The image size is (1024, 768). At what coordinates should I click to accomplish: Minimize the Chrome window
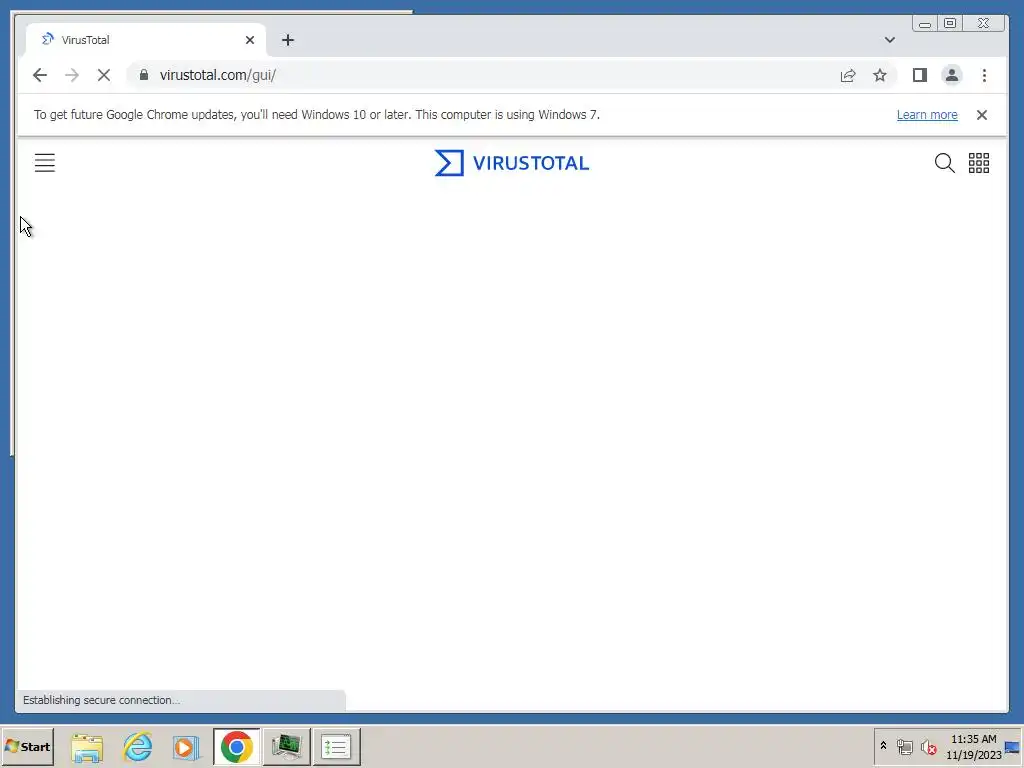coord(925,24)
